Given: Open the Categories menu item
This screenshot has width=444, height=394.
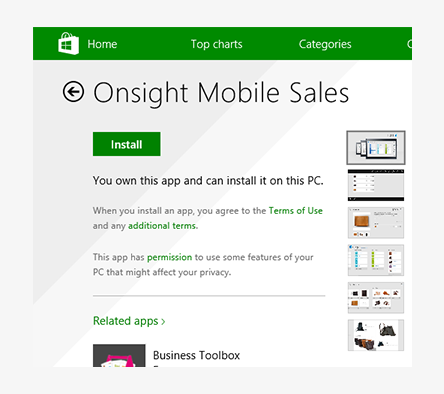Looking at the screenshot, I should 325,44.
